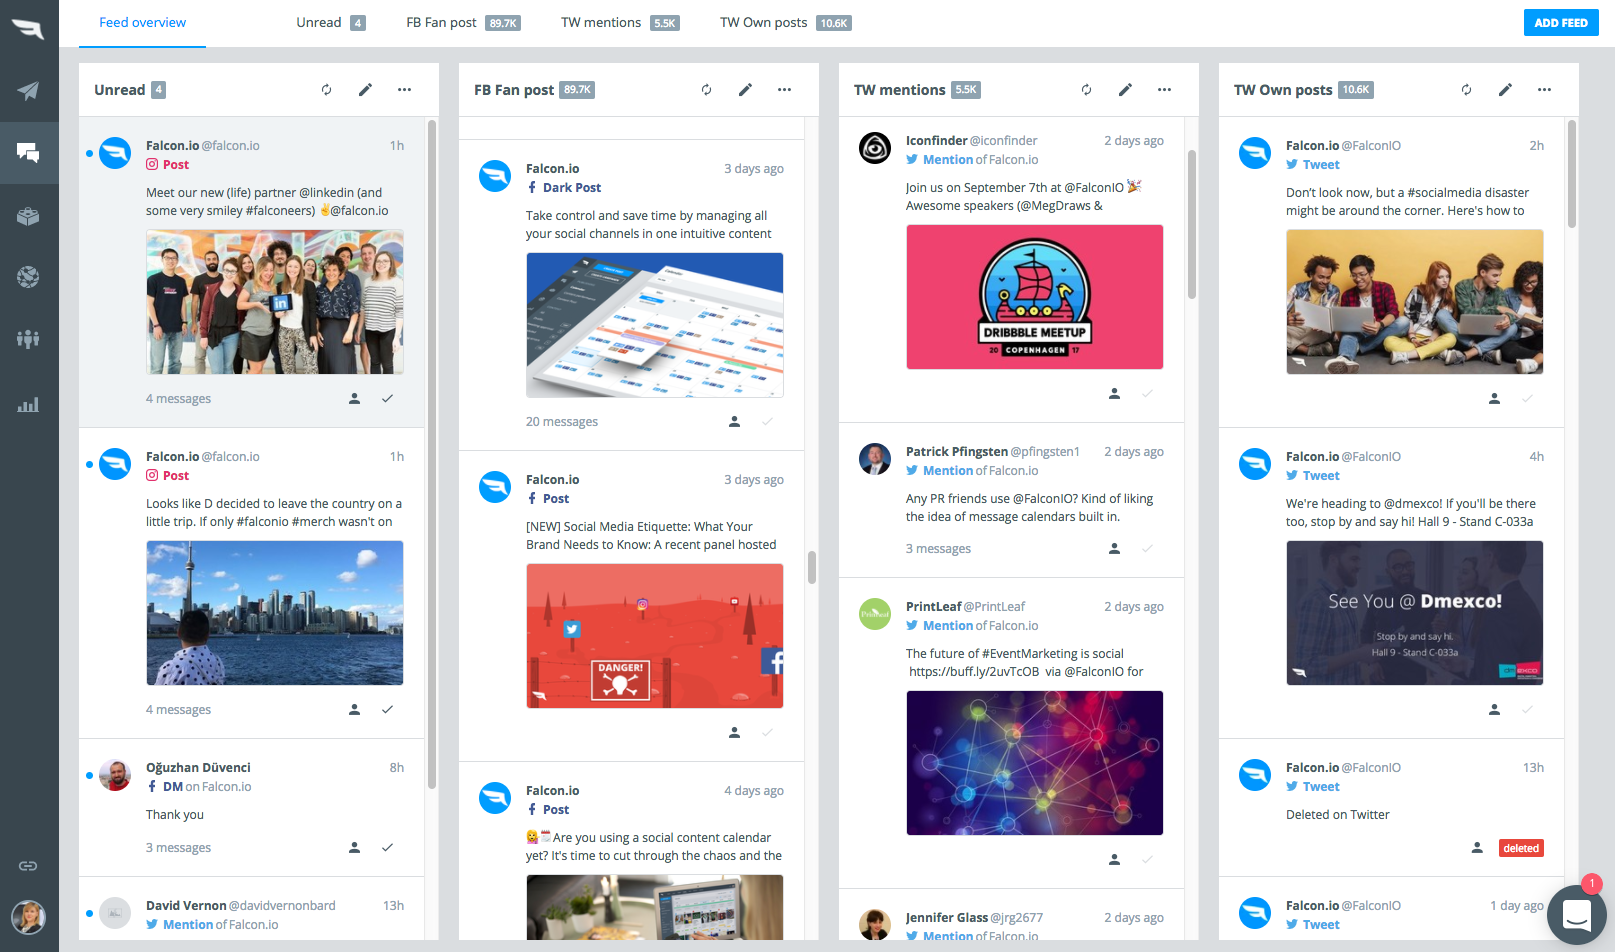Open the '20 messages' thread link
The width and height of the screenshot is (1615, 952).
[x=562, y=422]
